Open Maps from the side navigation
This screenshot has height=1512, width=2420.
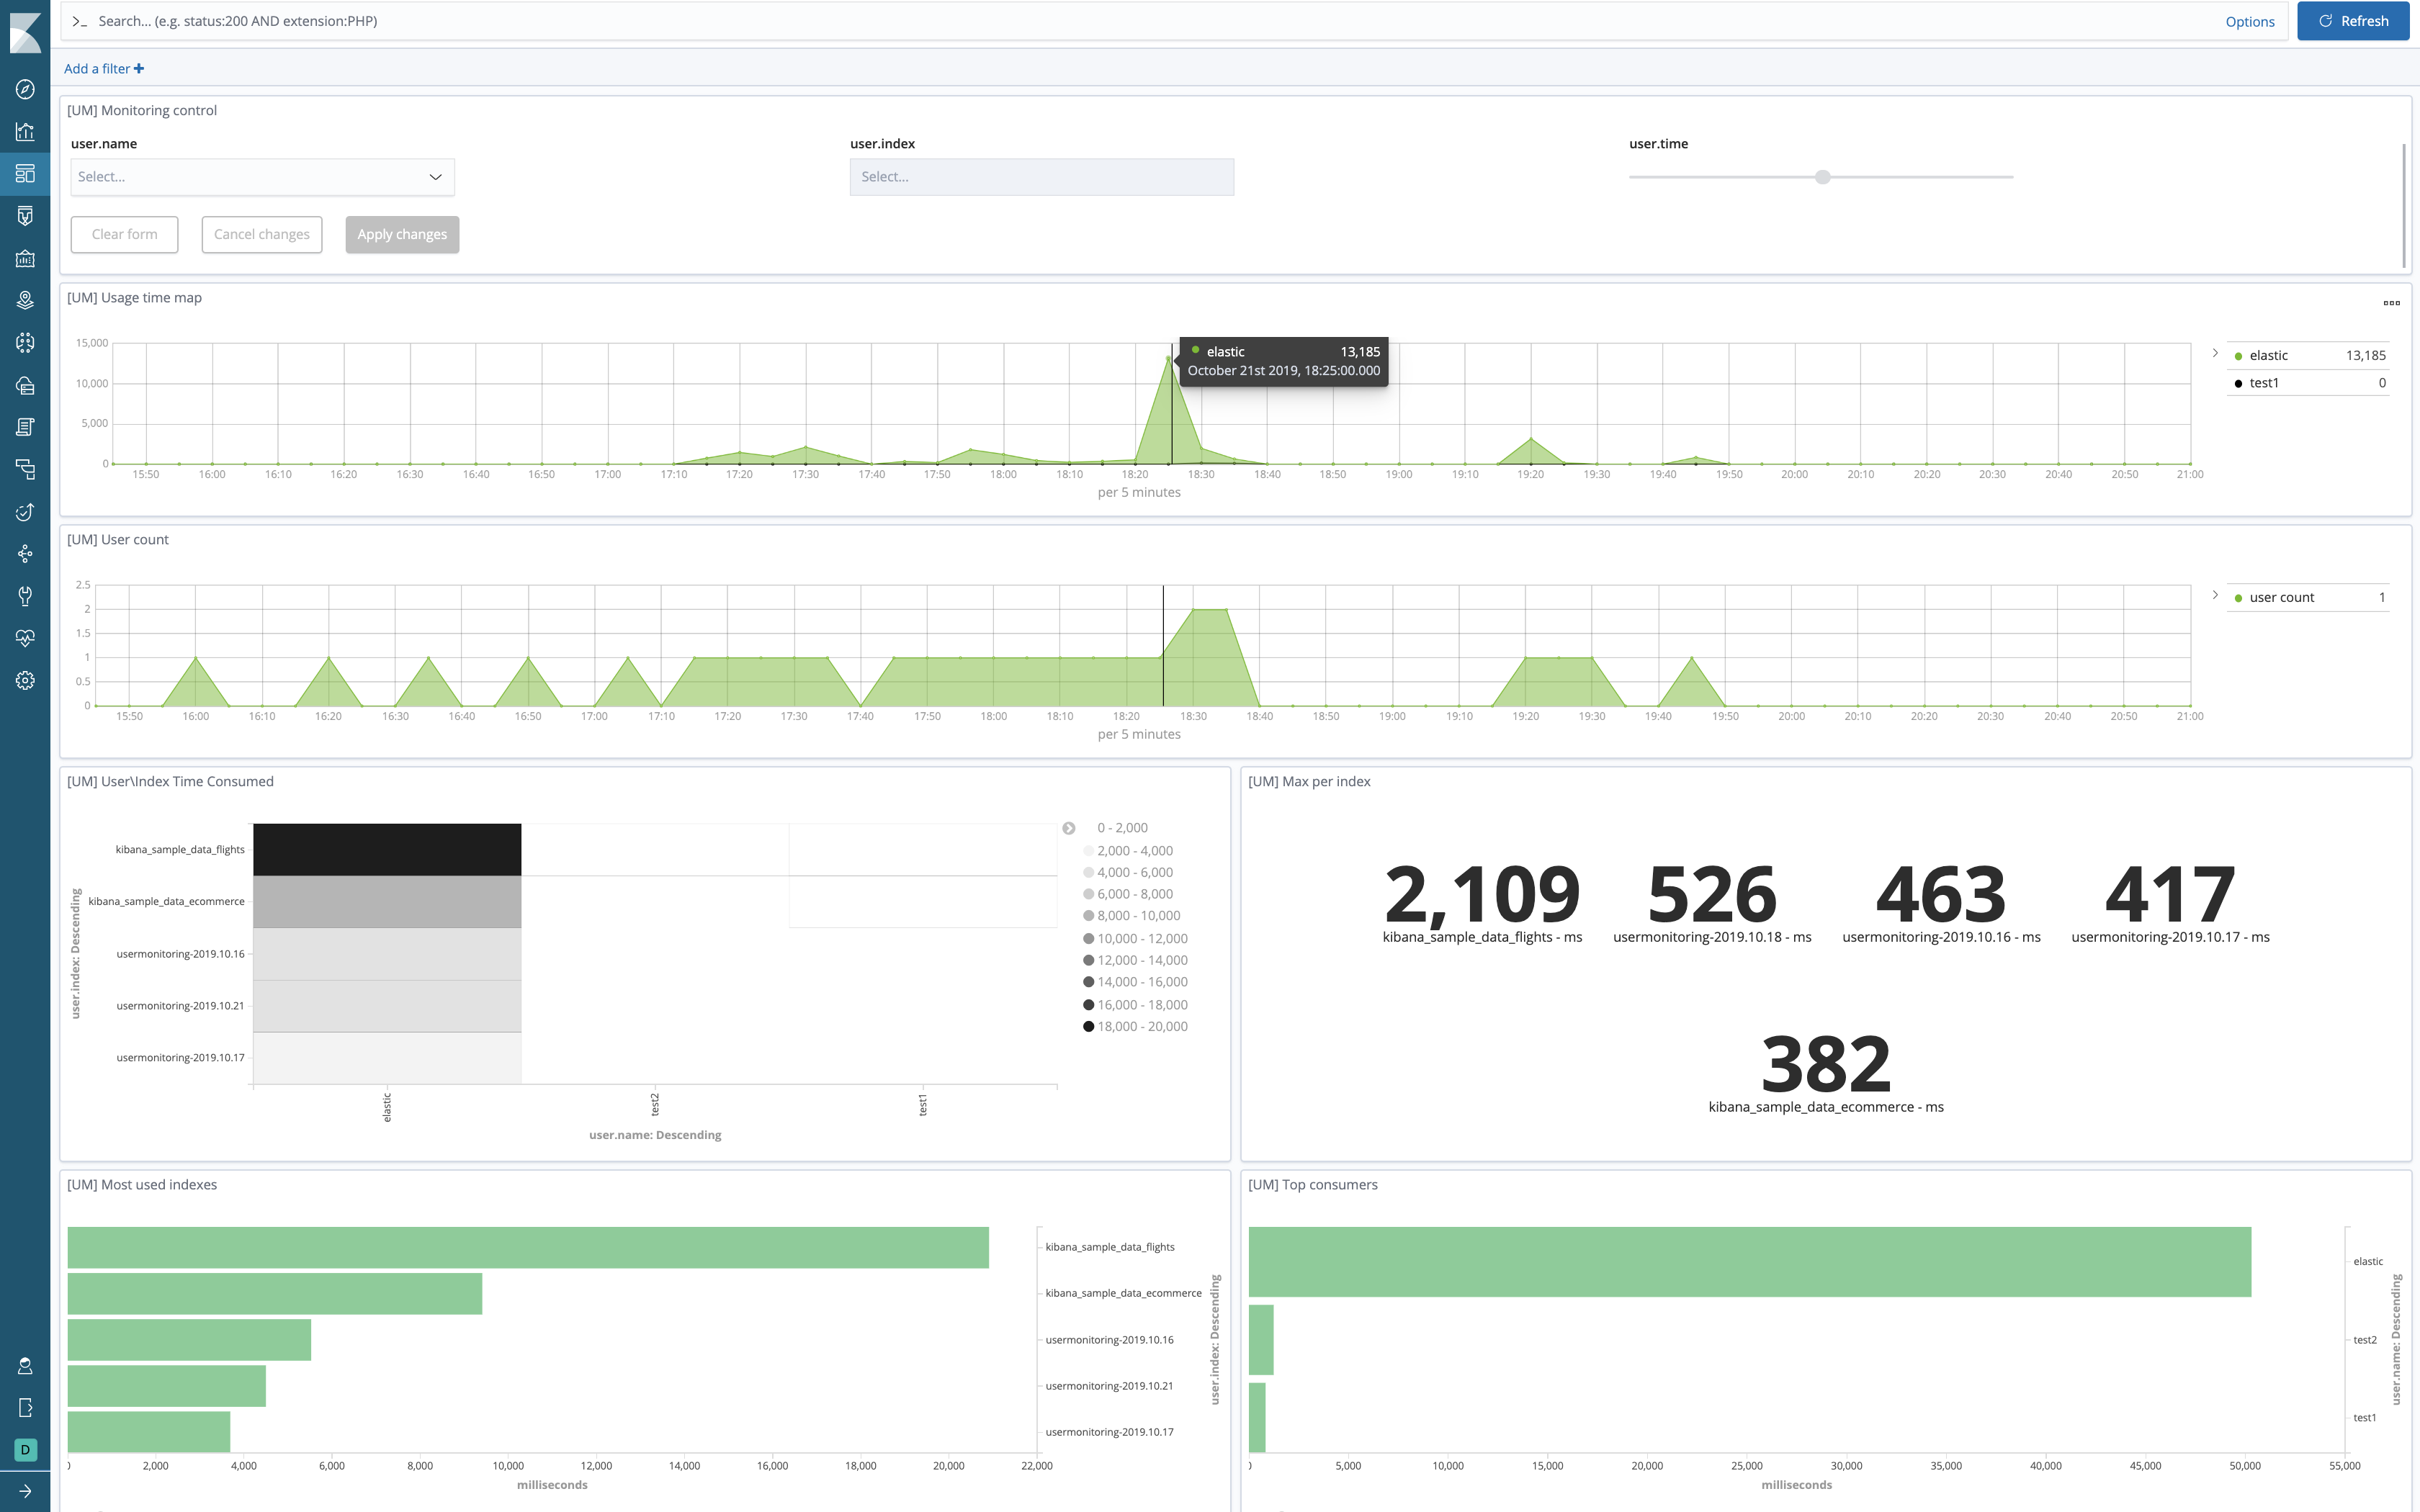25,300
